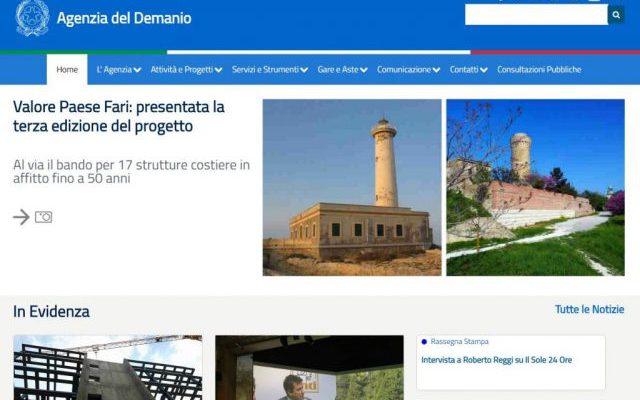Expand the Servizi e Strumenti menu
This screenshot has width=640, height=400.
coord(270,69)
